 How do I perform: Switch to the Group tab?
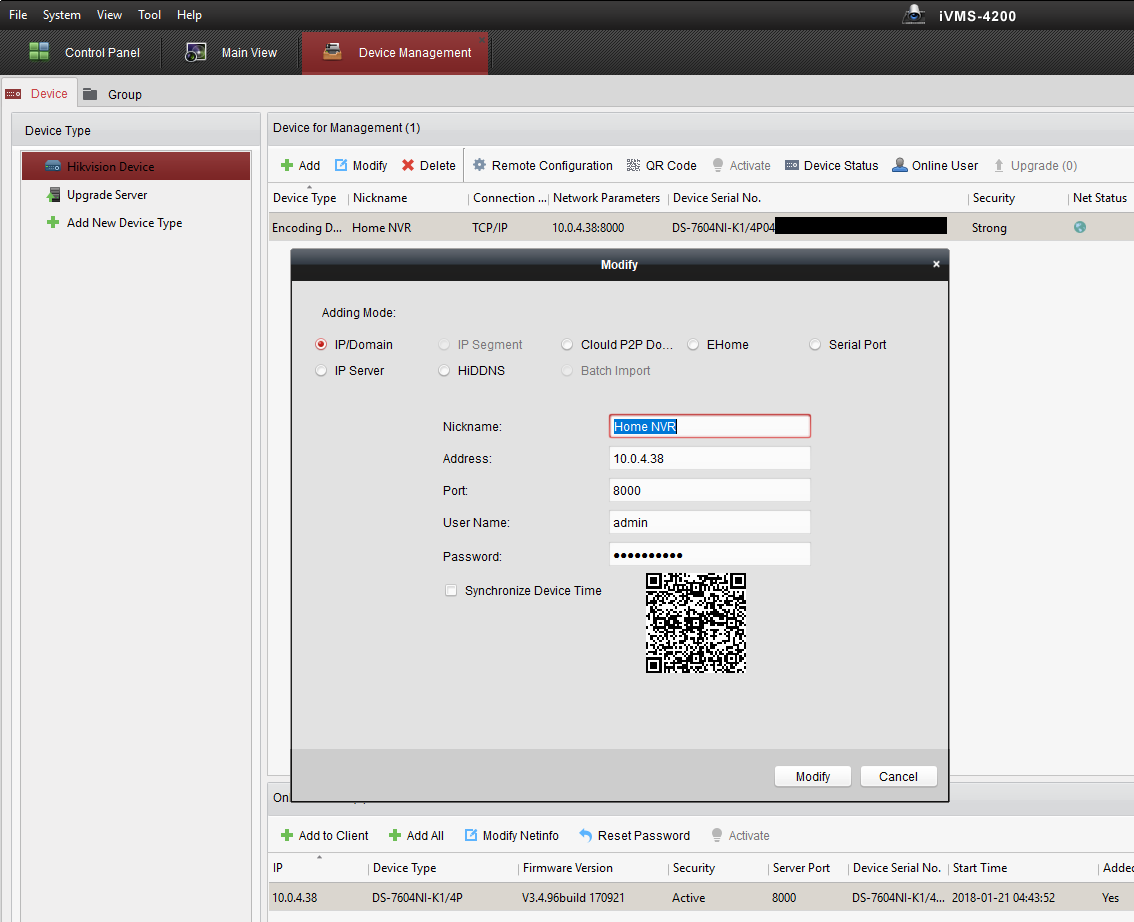[x=124, y=94]
